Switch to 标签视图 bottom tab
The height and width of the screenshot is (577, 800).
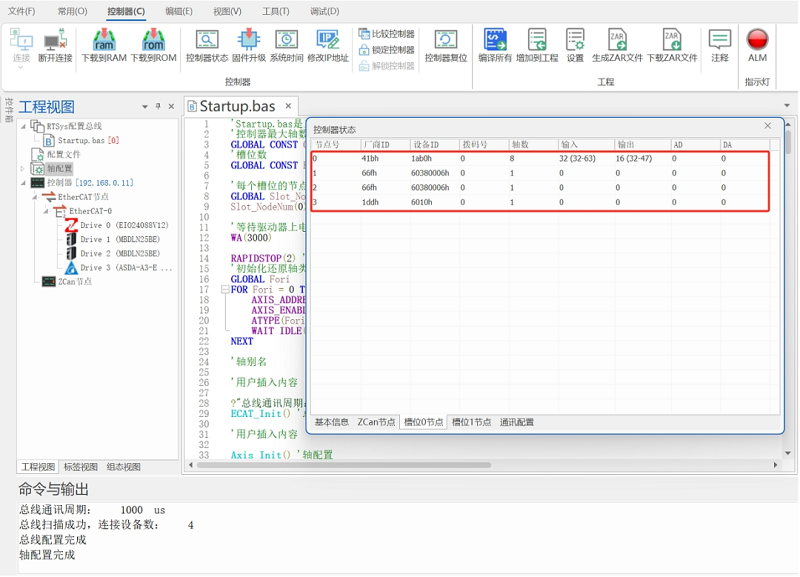click(x=81, y=467)
